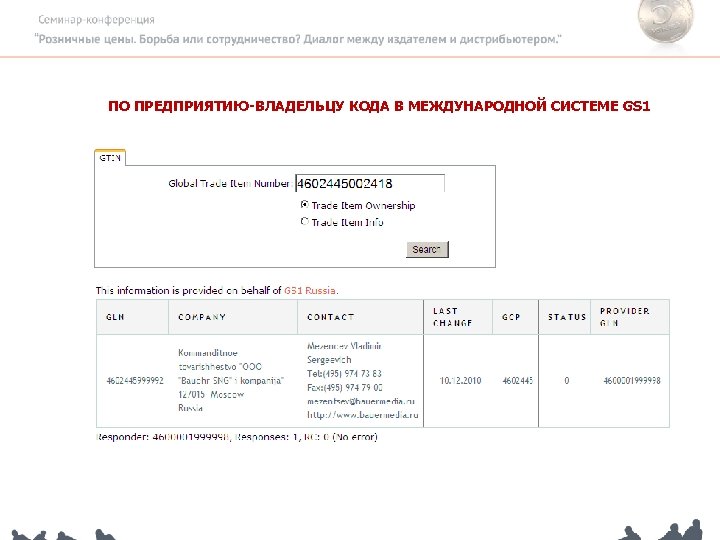Screen dimensions: 720x540
Task: Click the GCP column header
Action: pyautogui.click(x=515, y=317)
